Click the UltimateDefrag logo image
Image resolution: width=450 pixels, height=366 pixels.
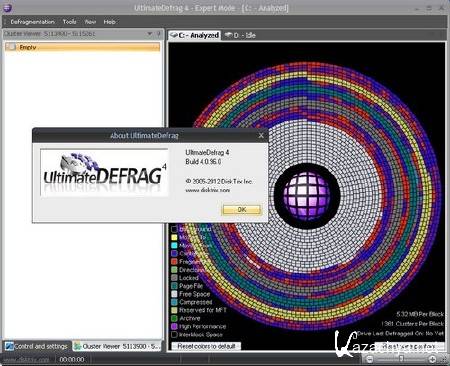point(104,173)
